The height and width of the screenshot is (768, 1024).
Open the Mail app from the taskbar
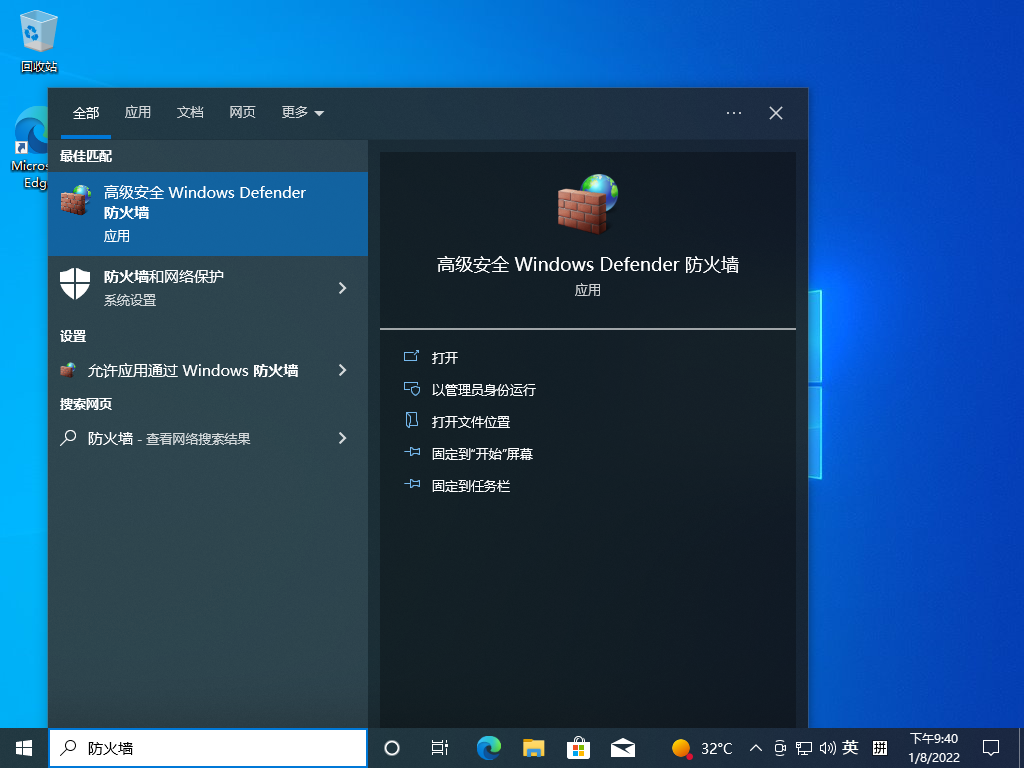pyautogui.click(x=623, y=748)
